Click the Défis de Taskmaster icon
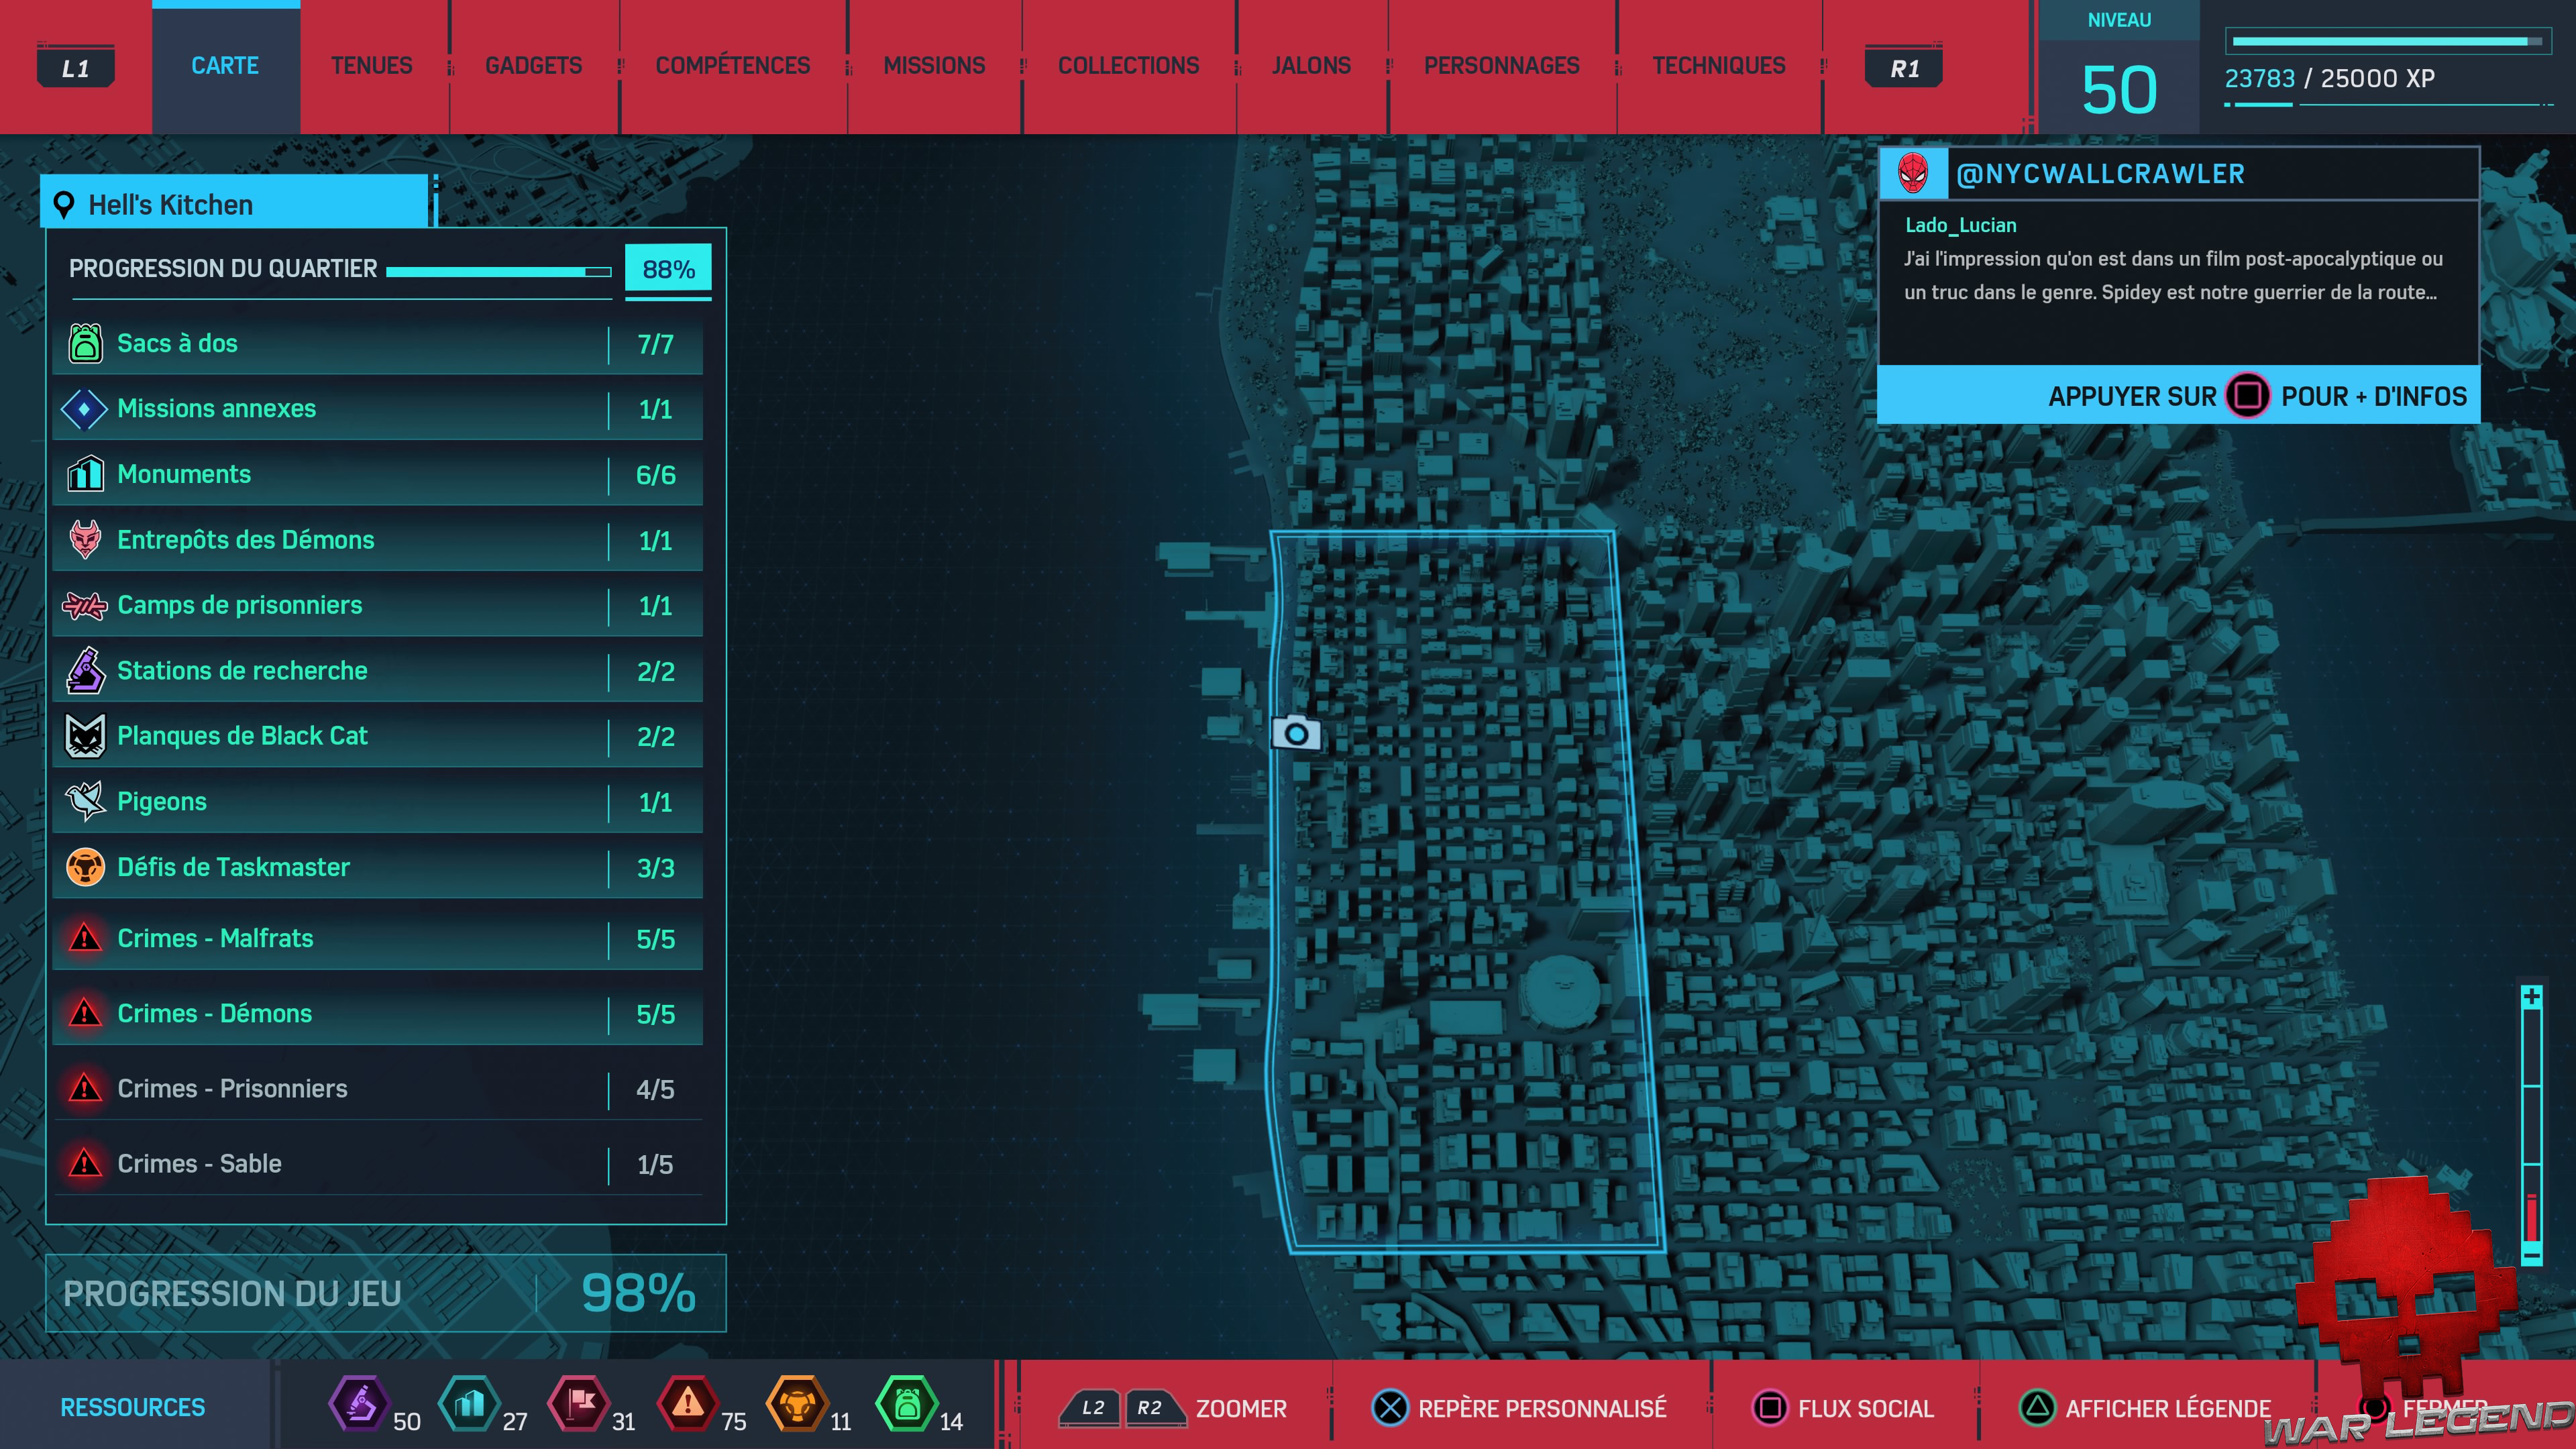 point(85,867)
